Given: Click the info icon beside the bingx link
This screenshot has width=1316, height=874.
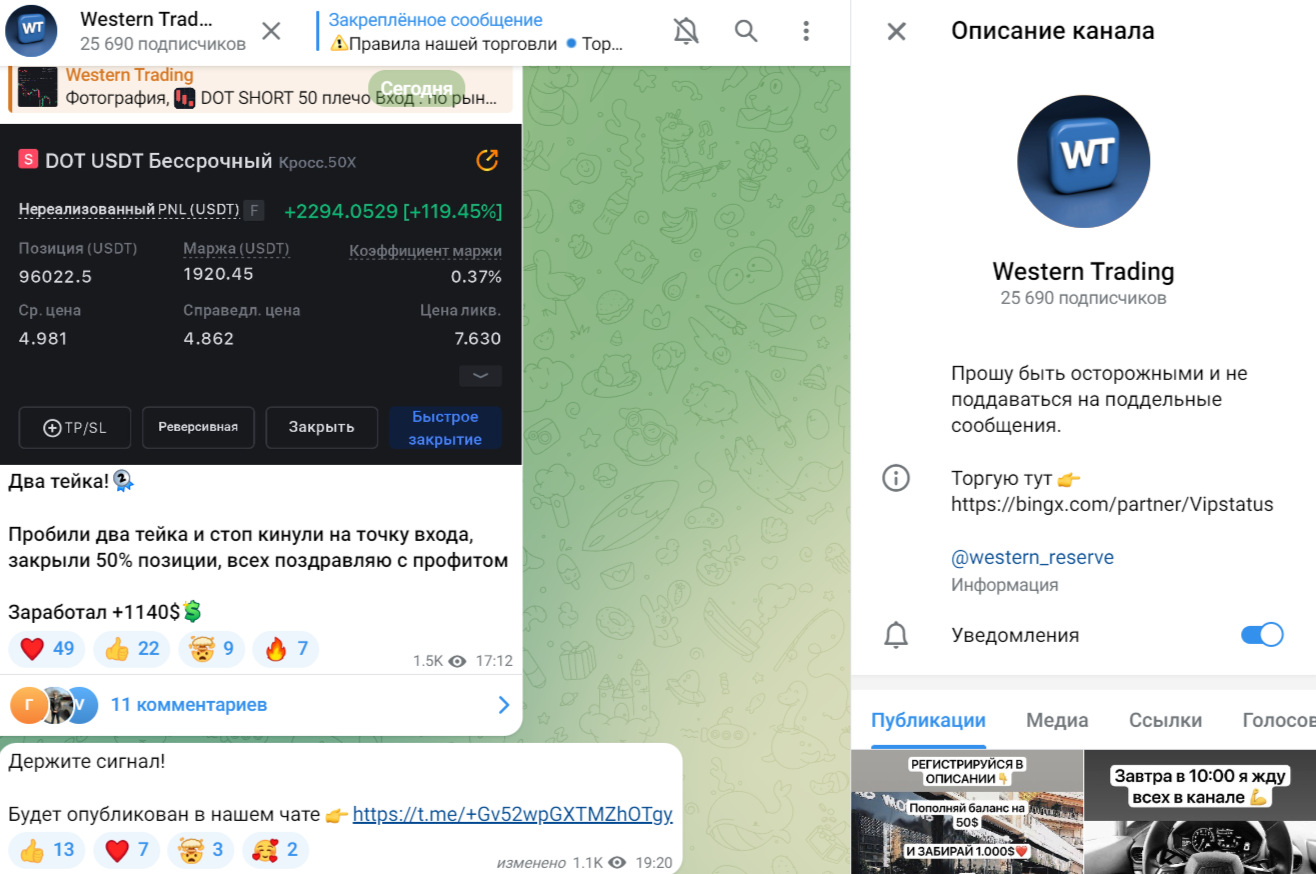Looking at the screenshot, I should point(896,478).
